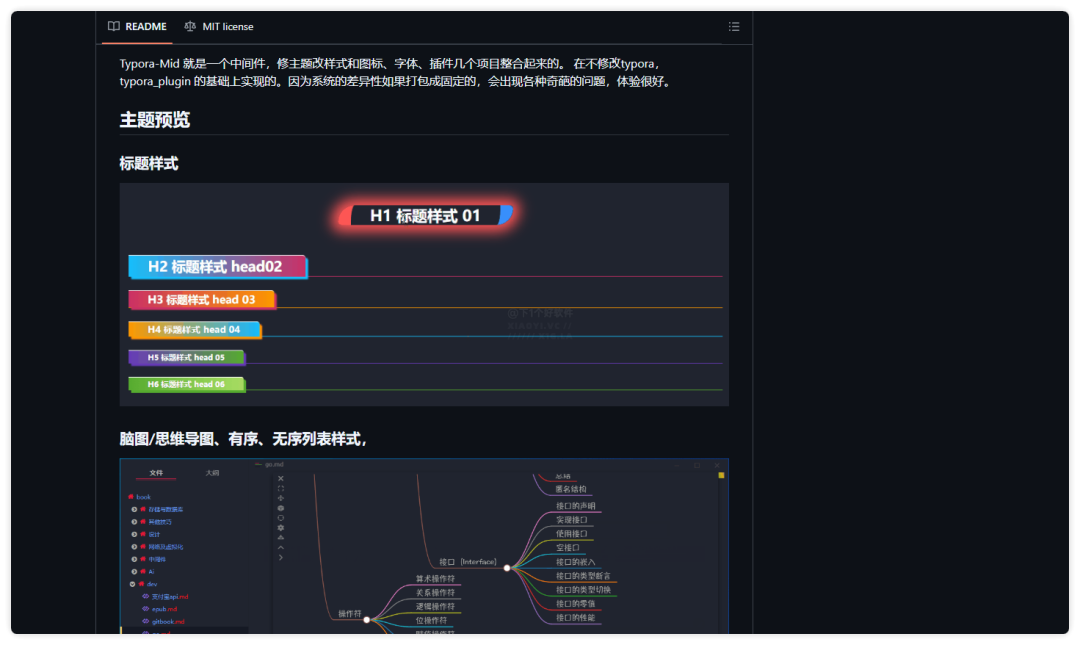Click the Typora-Mid description paragraph

pos(396,72)
